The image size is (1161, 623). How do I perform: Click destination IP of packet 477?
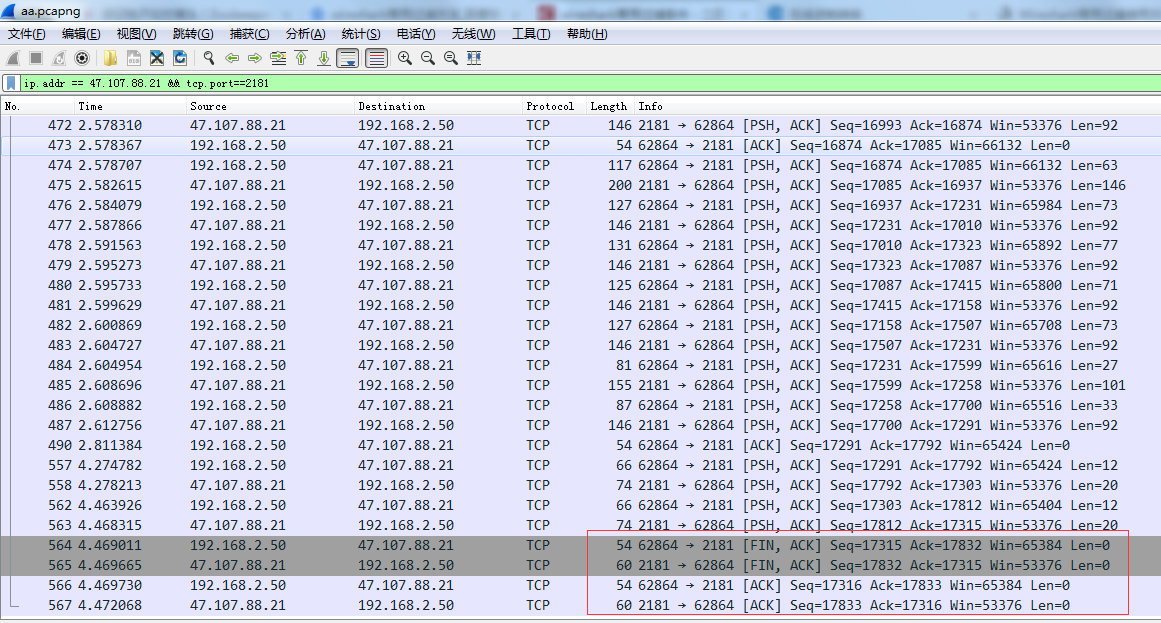click(x=406, y=225)
